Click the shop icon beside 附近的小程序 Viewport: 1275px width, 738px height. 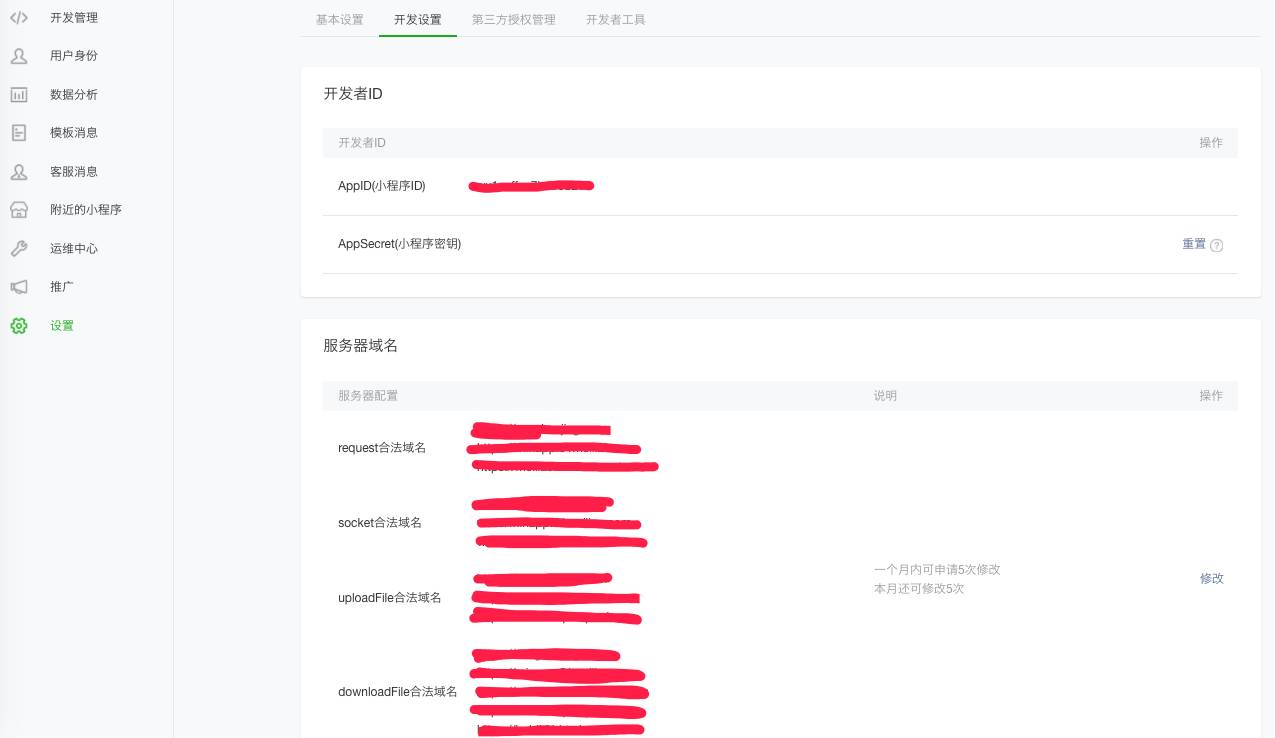pos(19,210)
